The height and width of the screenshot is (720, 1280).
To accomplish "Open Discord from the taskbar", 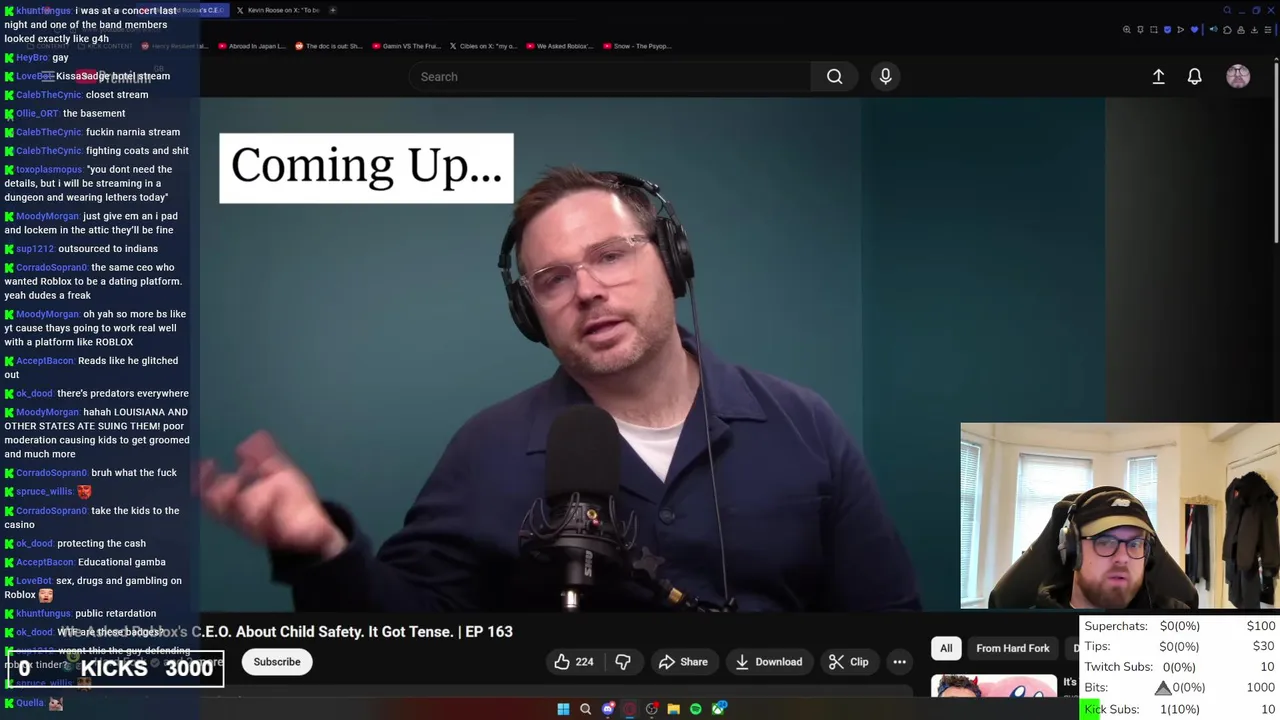I will [x=608, y=709].
